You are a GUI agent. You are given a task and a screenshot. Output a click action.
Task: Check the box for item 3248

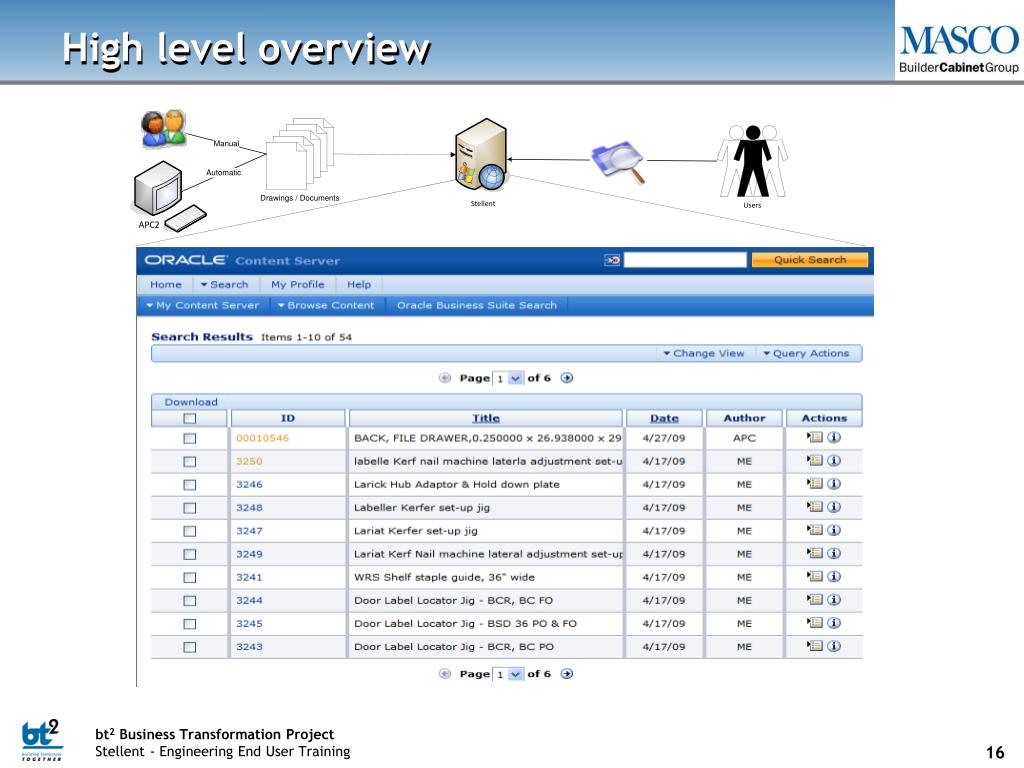click(189, 508)
